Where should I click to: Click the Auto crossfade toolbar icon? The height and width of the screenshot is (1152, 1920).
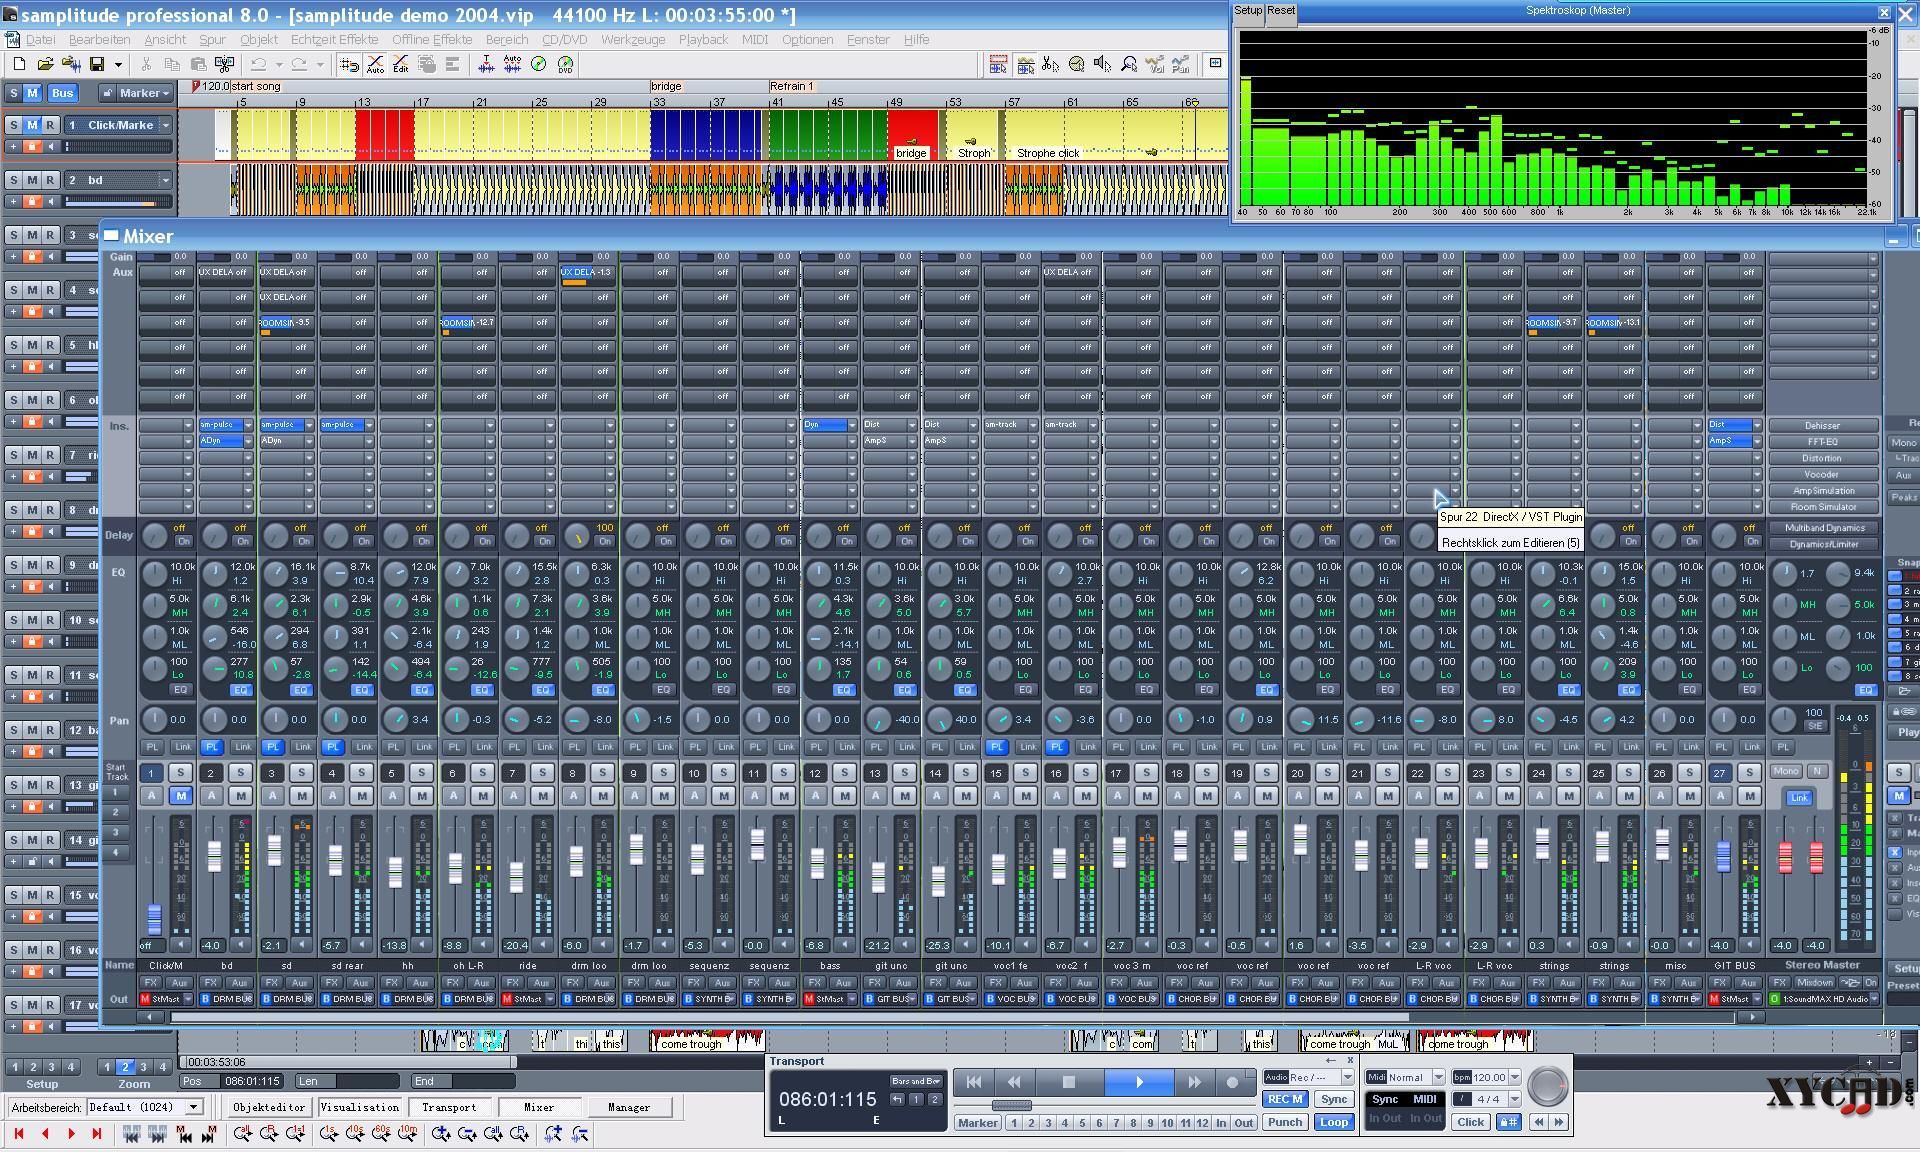pos(375,65)
